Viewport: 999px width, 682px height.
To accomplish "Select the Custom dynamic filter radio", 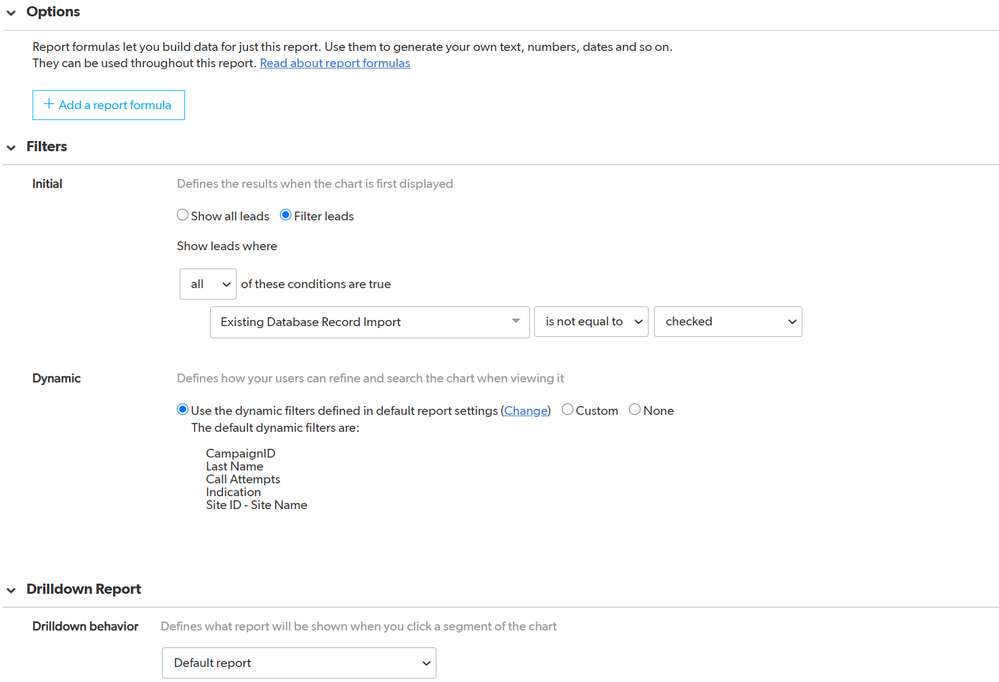I will coord(567,409).
